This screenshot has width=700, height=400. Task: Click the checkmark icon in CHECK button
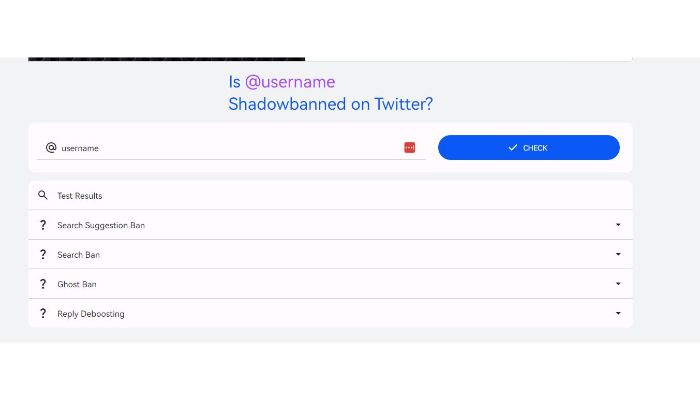[x=512, y=147]
